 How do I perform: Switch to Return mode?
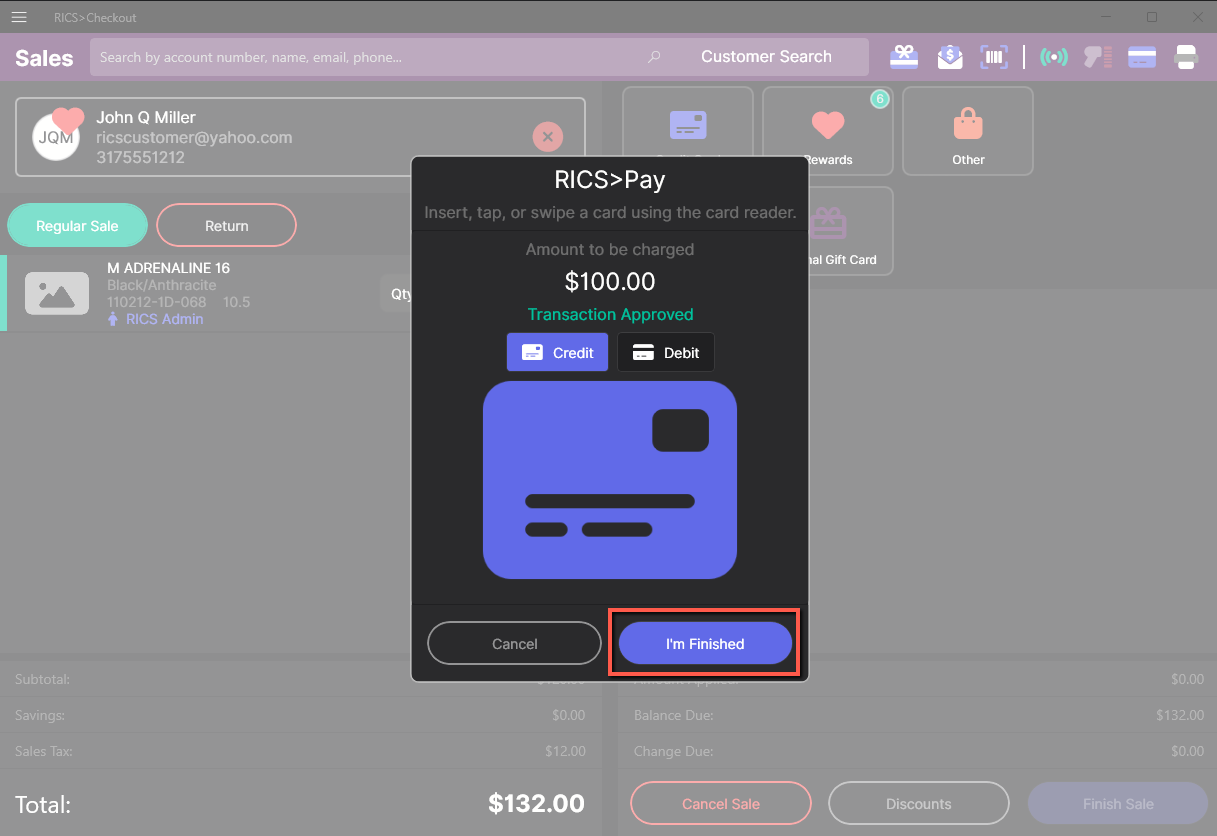tap(227, 226)
